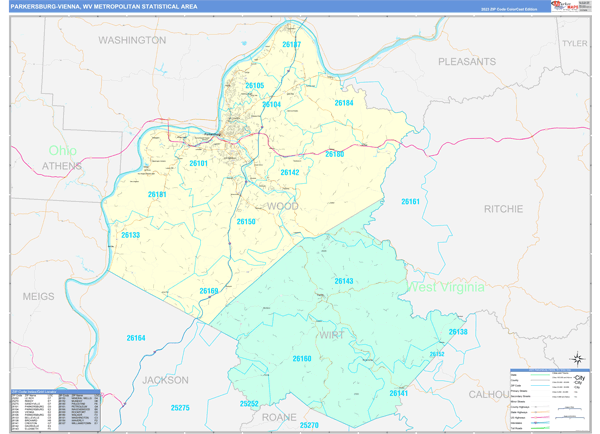Select ZIP code 26187 at the top
Screen dimensions: 600x434
[291, 46]
